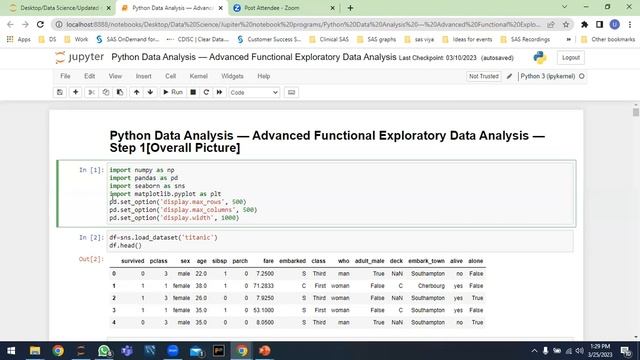Restart kernel and run all cells
The image size is (640, 360).
220,92
